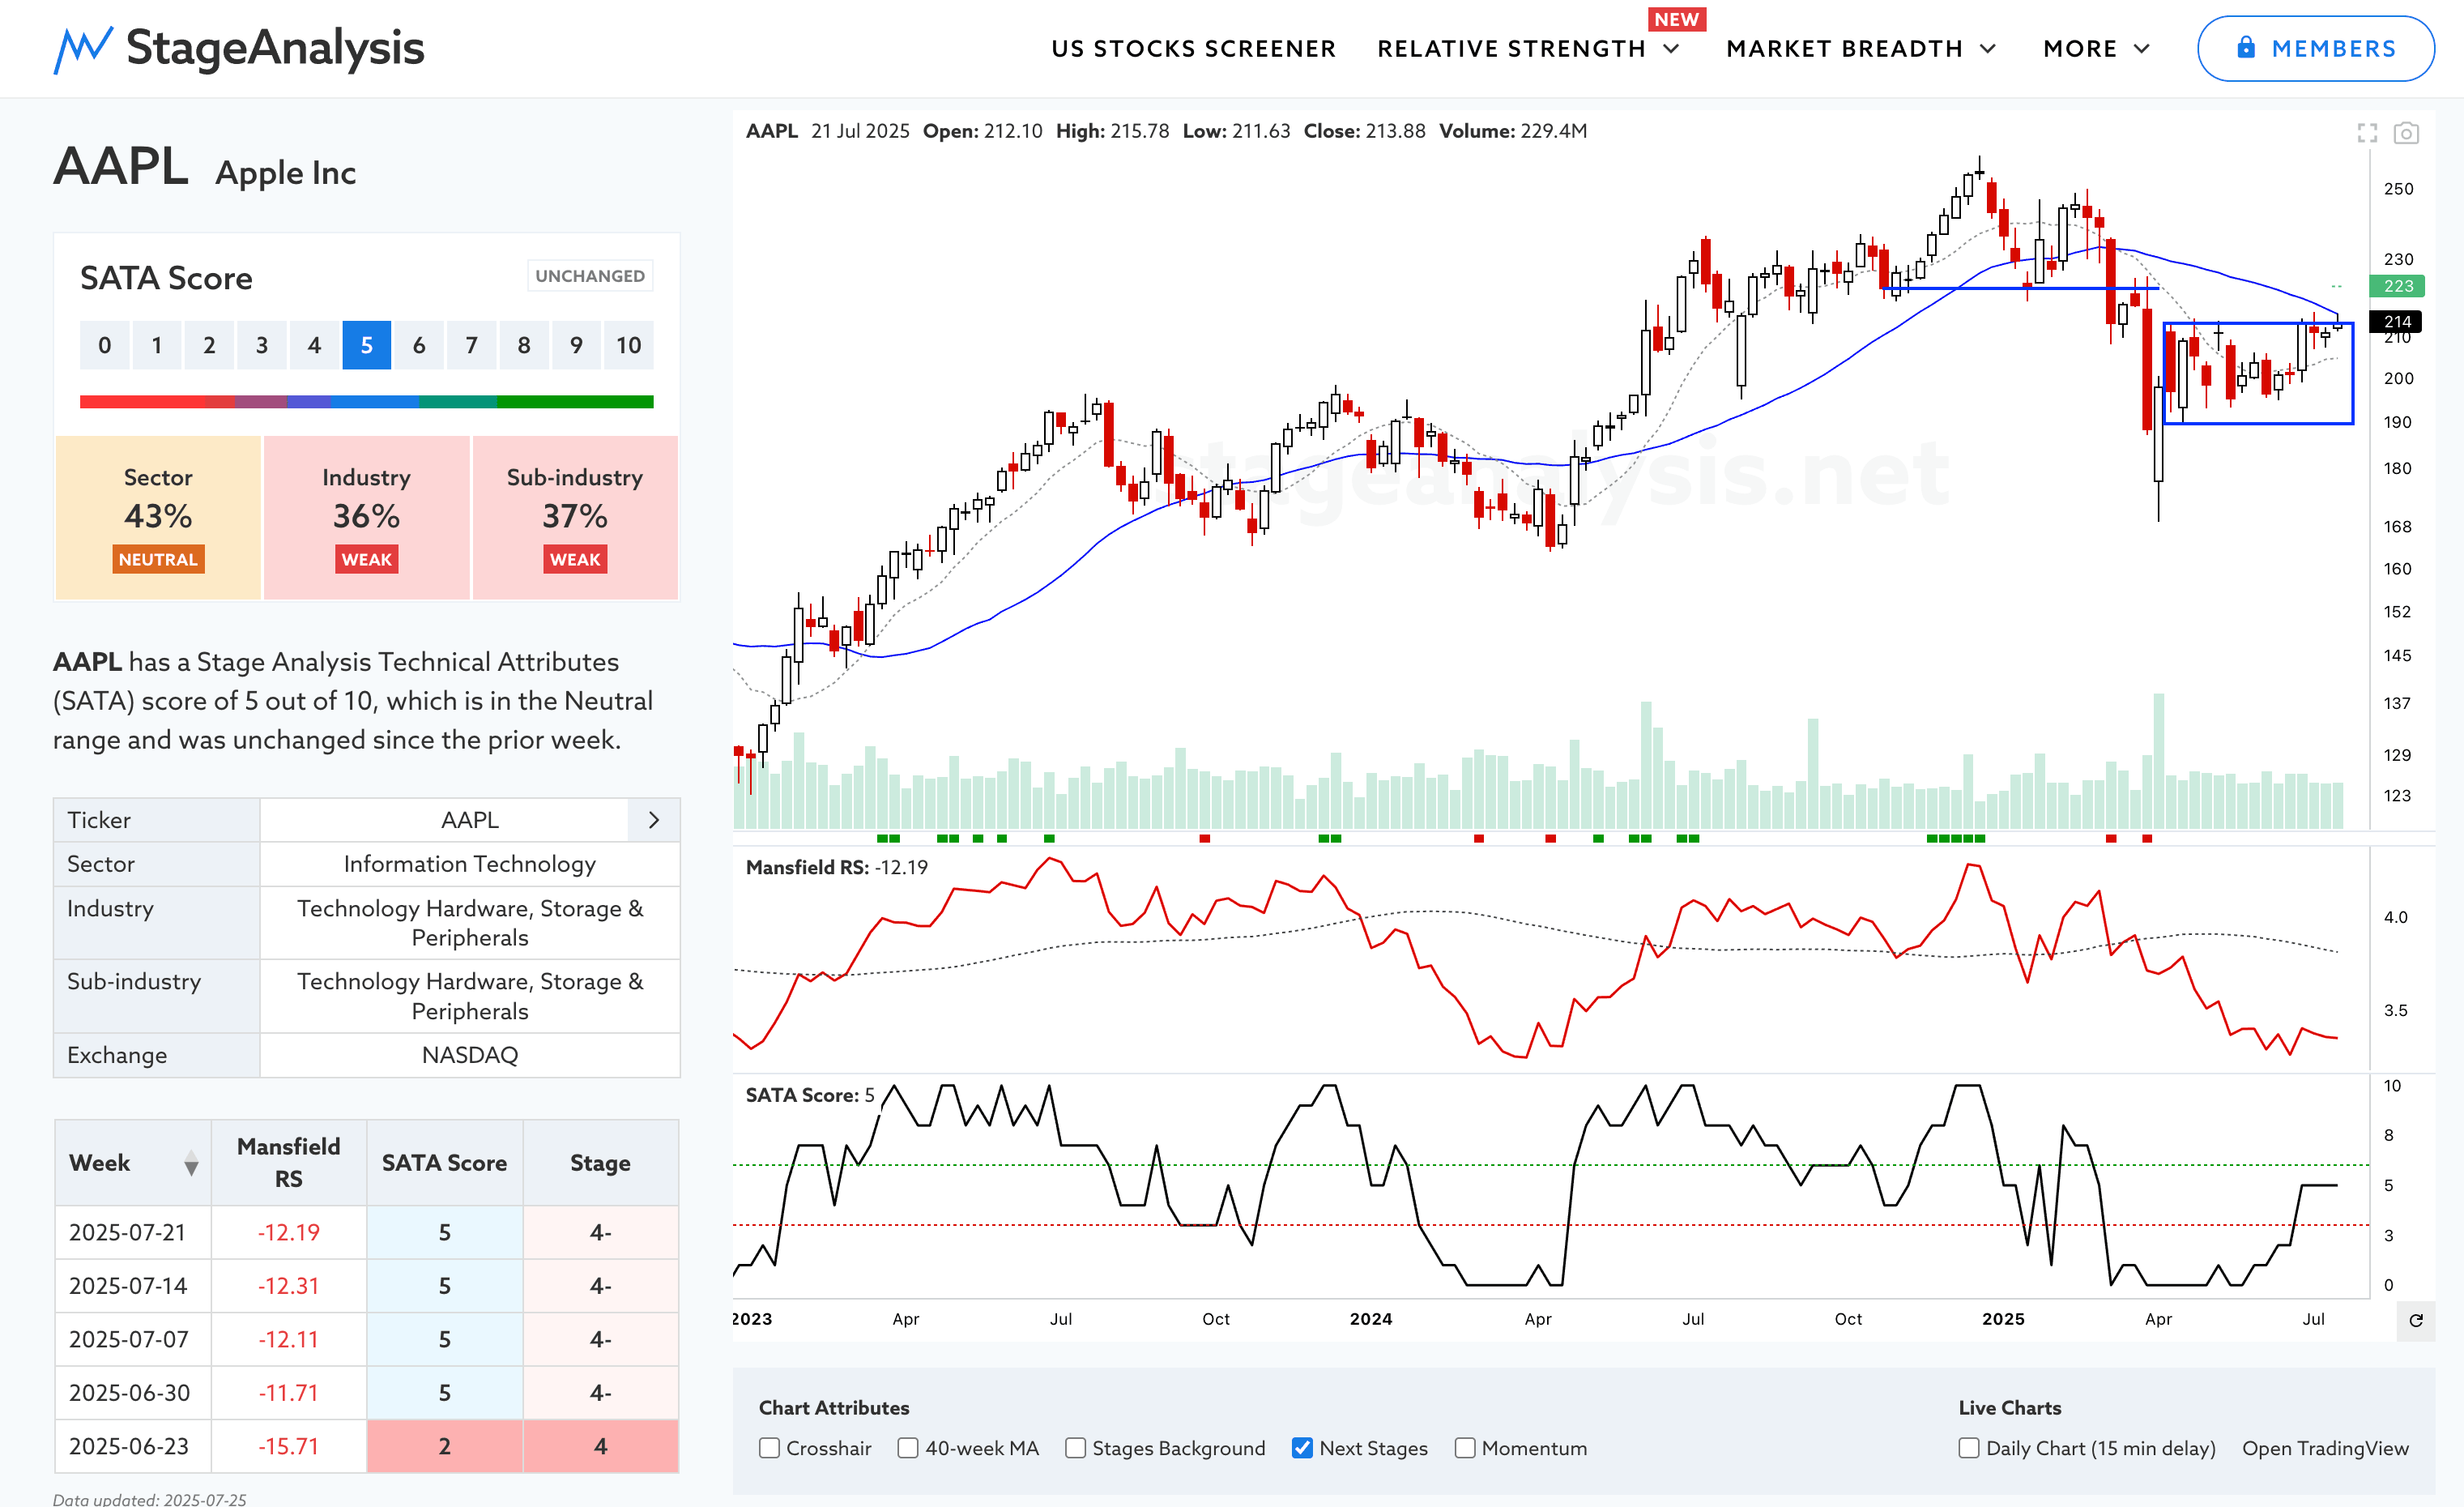Viewport: 2464px width, 1507px height.
Task: Select SATA score box 5 highlighted blue
Action: (x=366, y=345)
